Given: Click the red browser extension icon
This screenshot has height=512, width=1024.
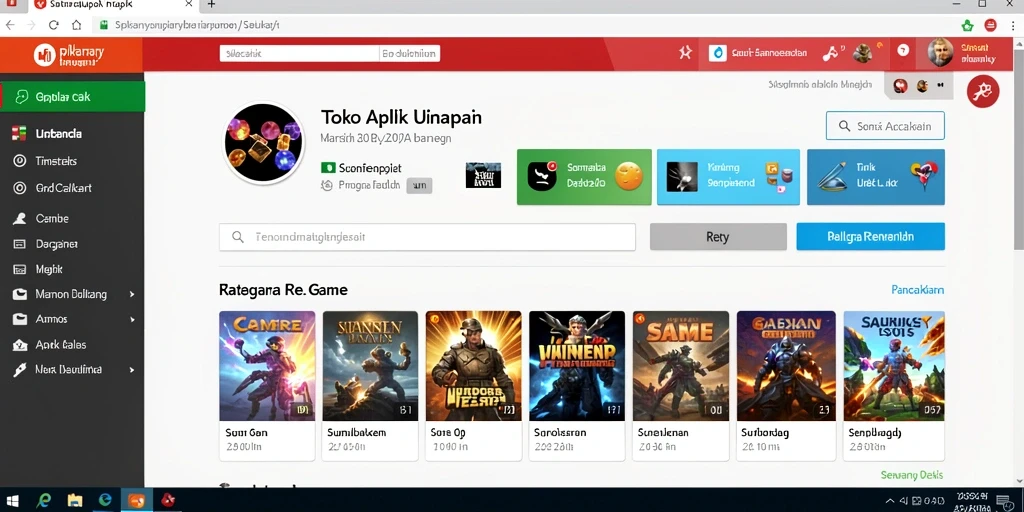Looking at the screenshot, I should pyautogui.click(x=991, y=25).
